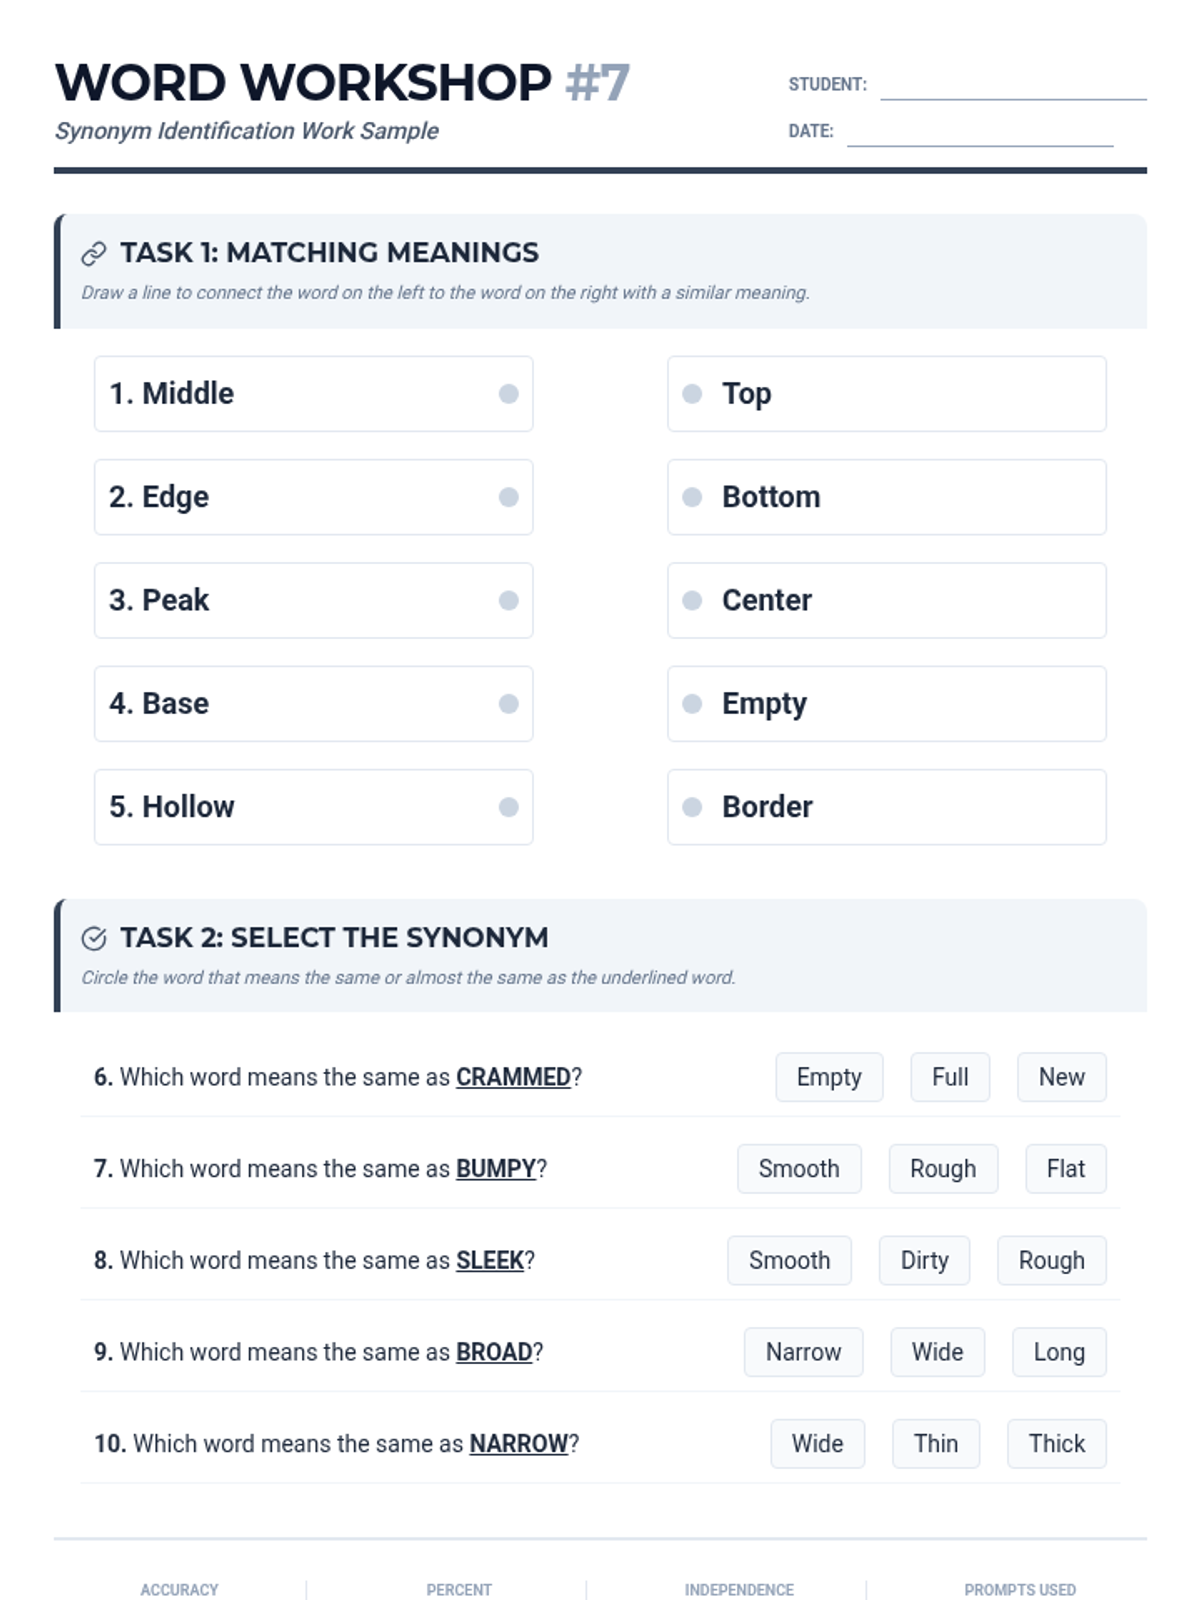Click the connector dot beside Top
Image resolution: width=1200 pixels, height=1600 pixels.
point(692,394)
